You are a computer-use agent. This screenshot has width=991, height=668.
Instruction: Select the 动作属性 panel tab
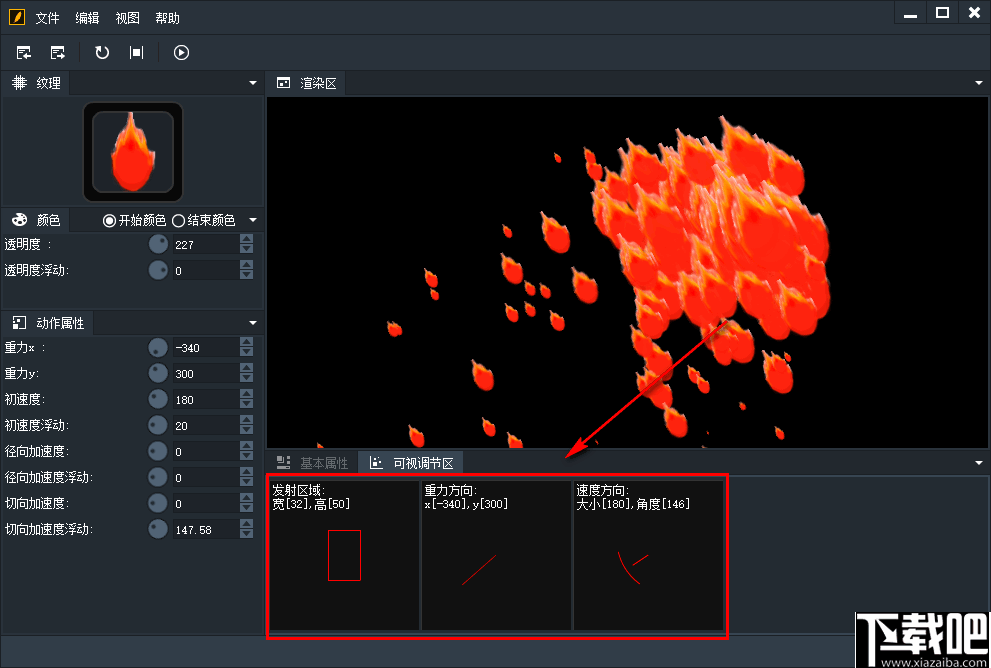(48, 323)
